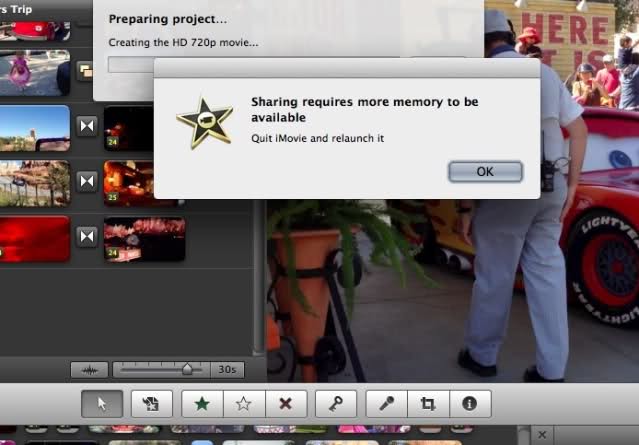This screenshot has height=445, width=639.
Task: Click the small X button at bottom right
Action: click(542, 435)
